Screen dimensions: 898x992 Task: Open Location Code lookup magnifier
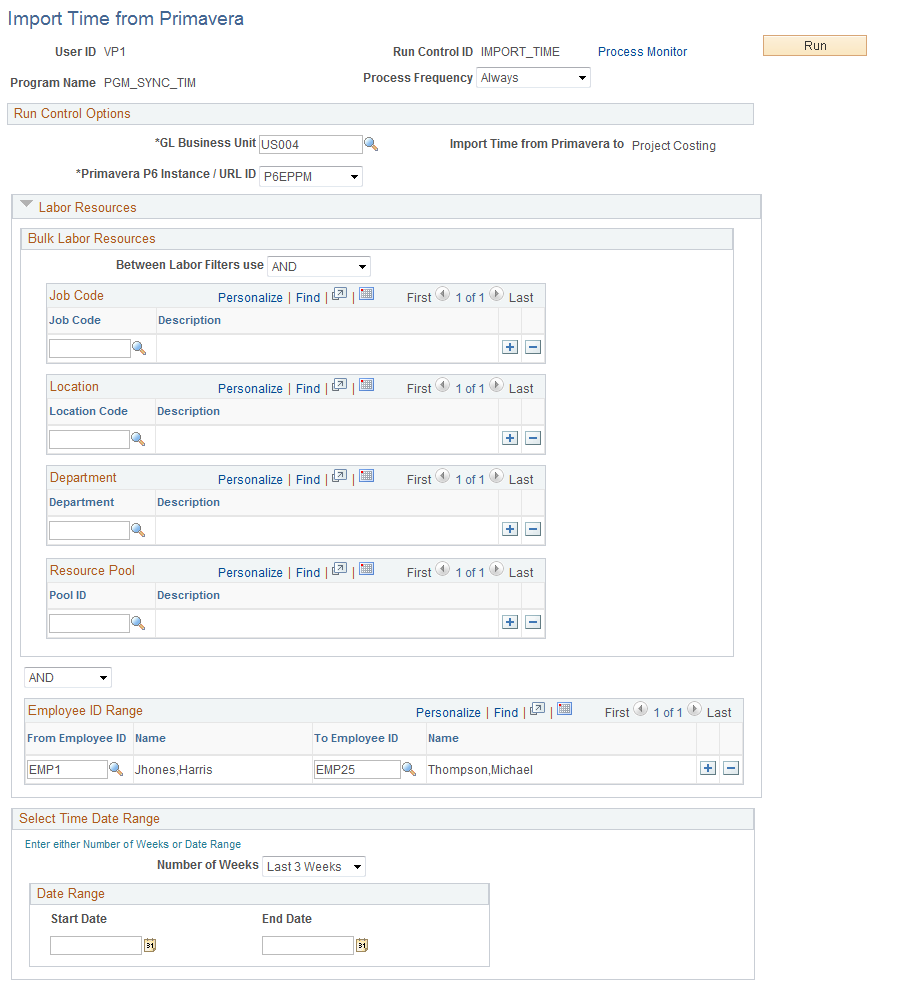(138, 439)
